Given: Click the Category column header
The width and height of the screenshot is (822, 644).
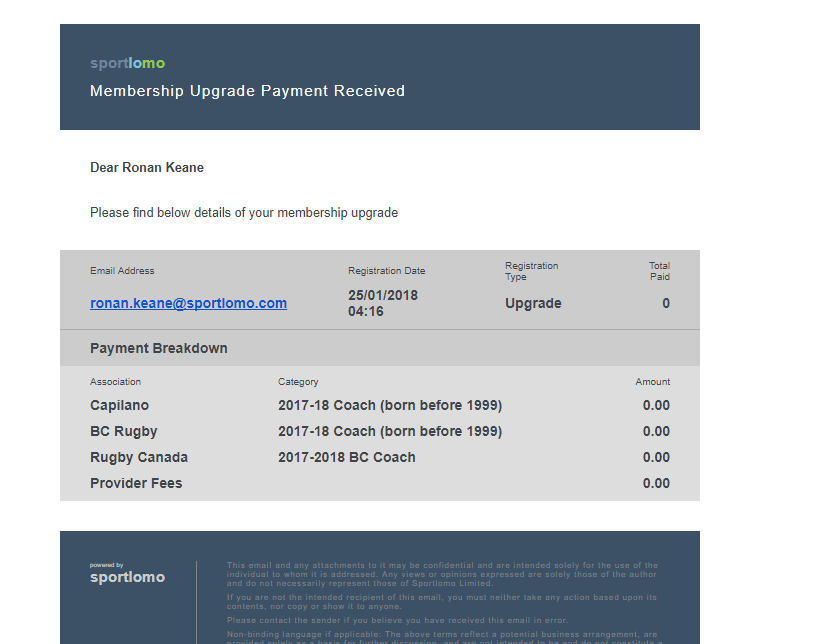Looking at the screenshot, I should (x=298, y=382).
